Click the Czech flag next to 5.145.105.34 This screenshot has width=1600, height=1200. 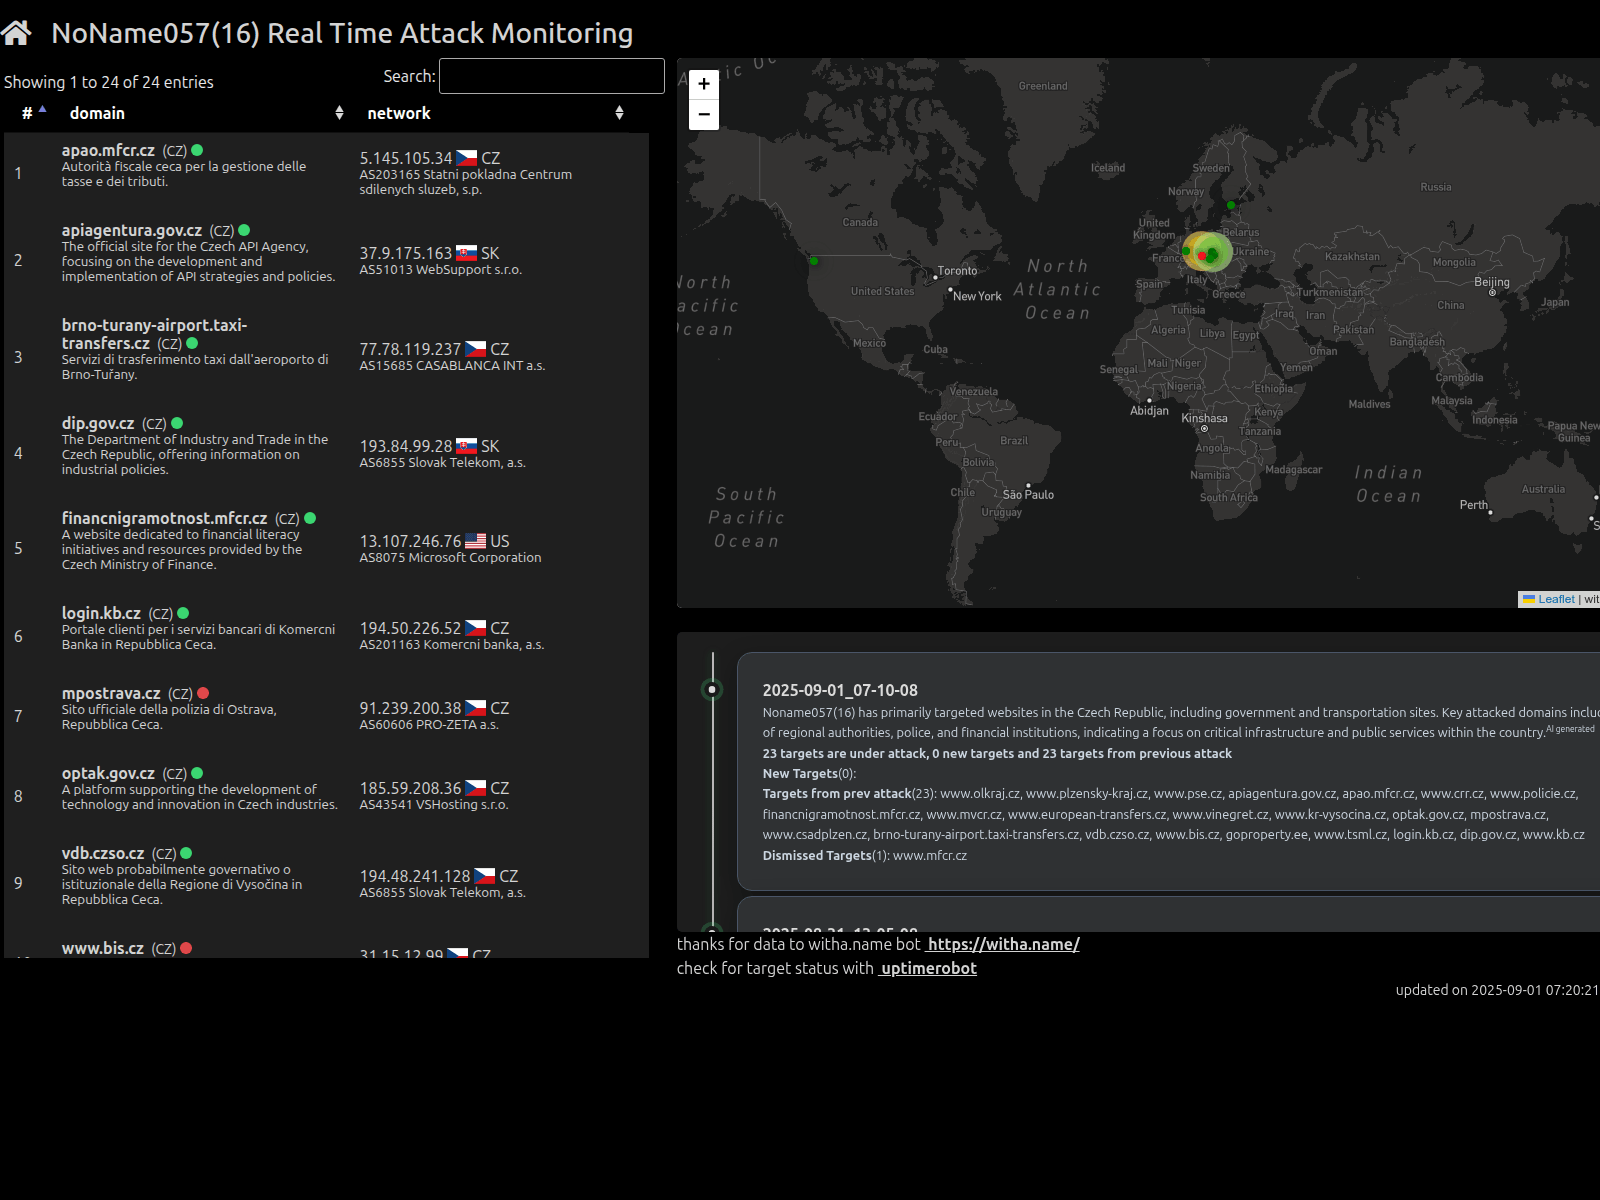tap(466, 158)
